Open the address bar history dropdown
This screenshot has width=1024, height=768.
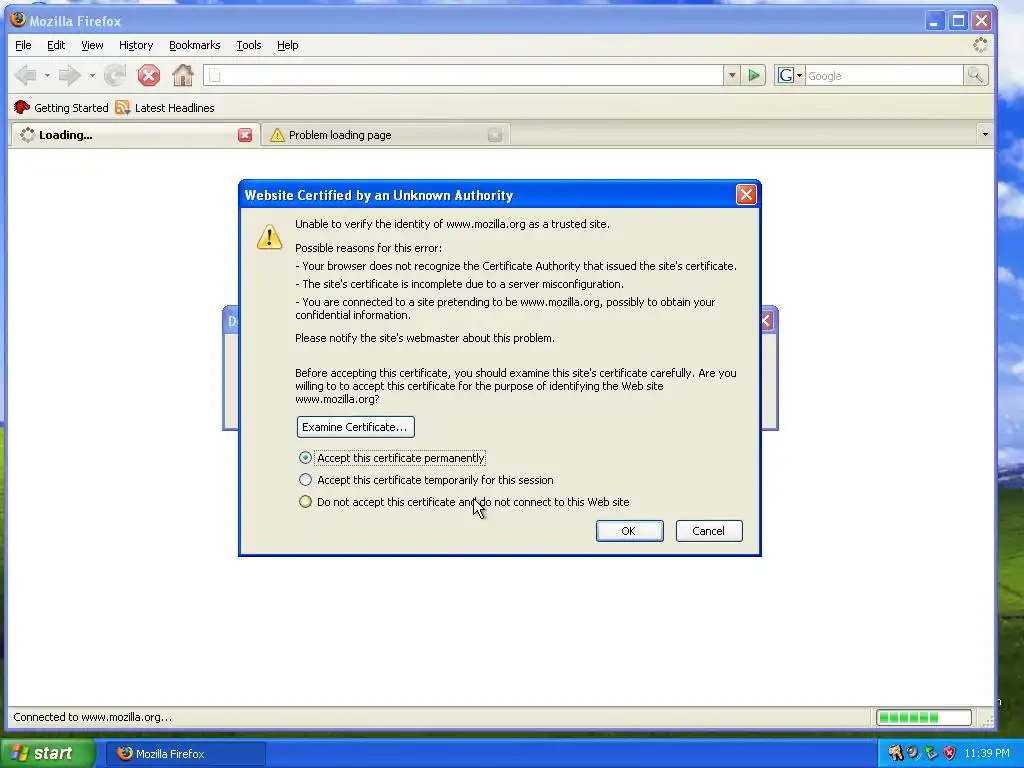732,76
